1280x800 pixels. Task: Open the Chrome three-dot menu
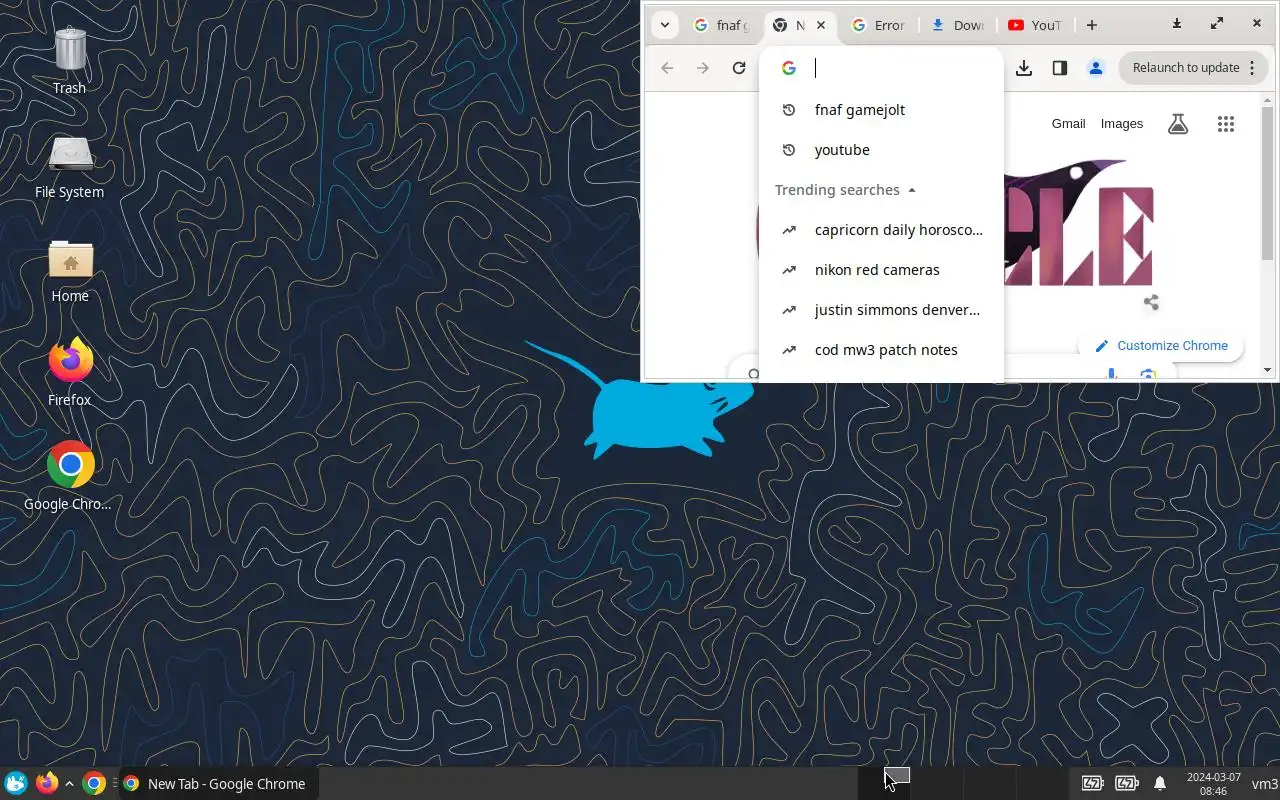pyautogui.click(x=1251, y=68)
